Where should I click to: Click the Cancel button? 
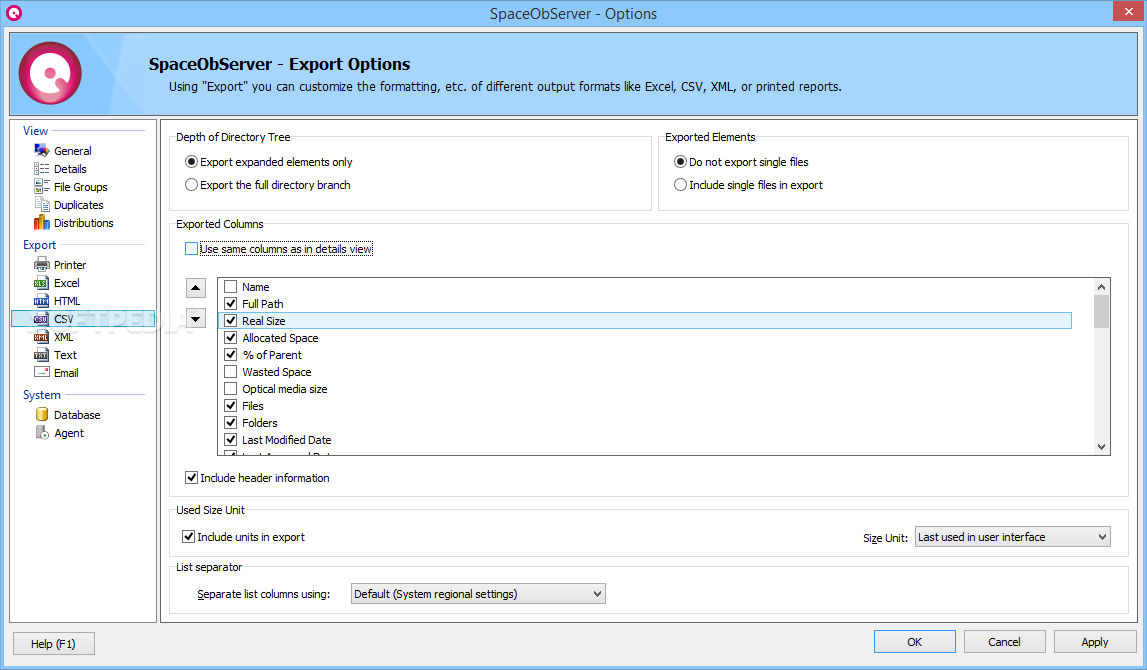coord(1004,641)
